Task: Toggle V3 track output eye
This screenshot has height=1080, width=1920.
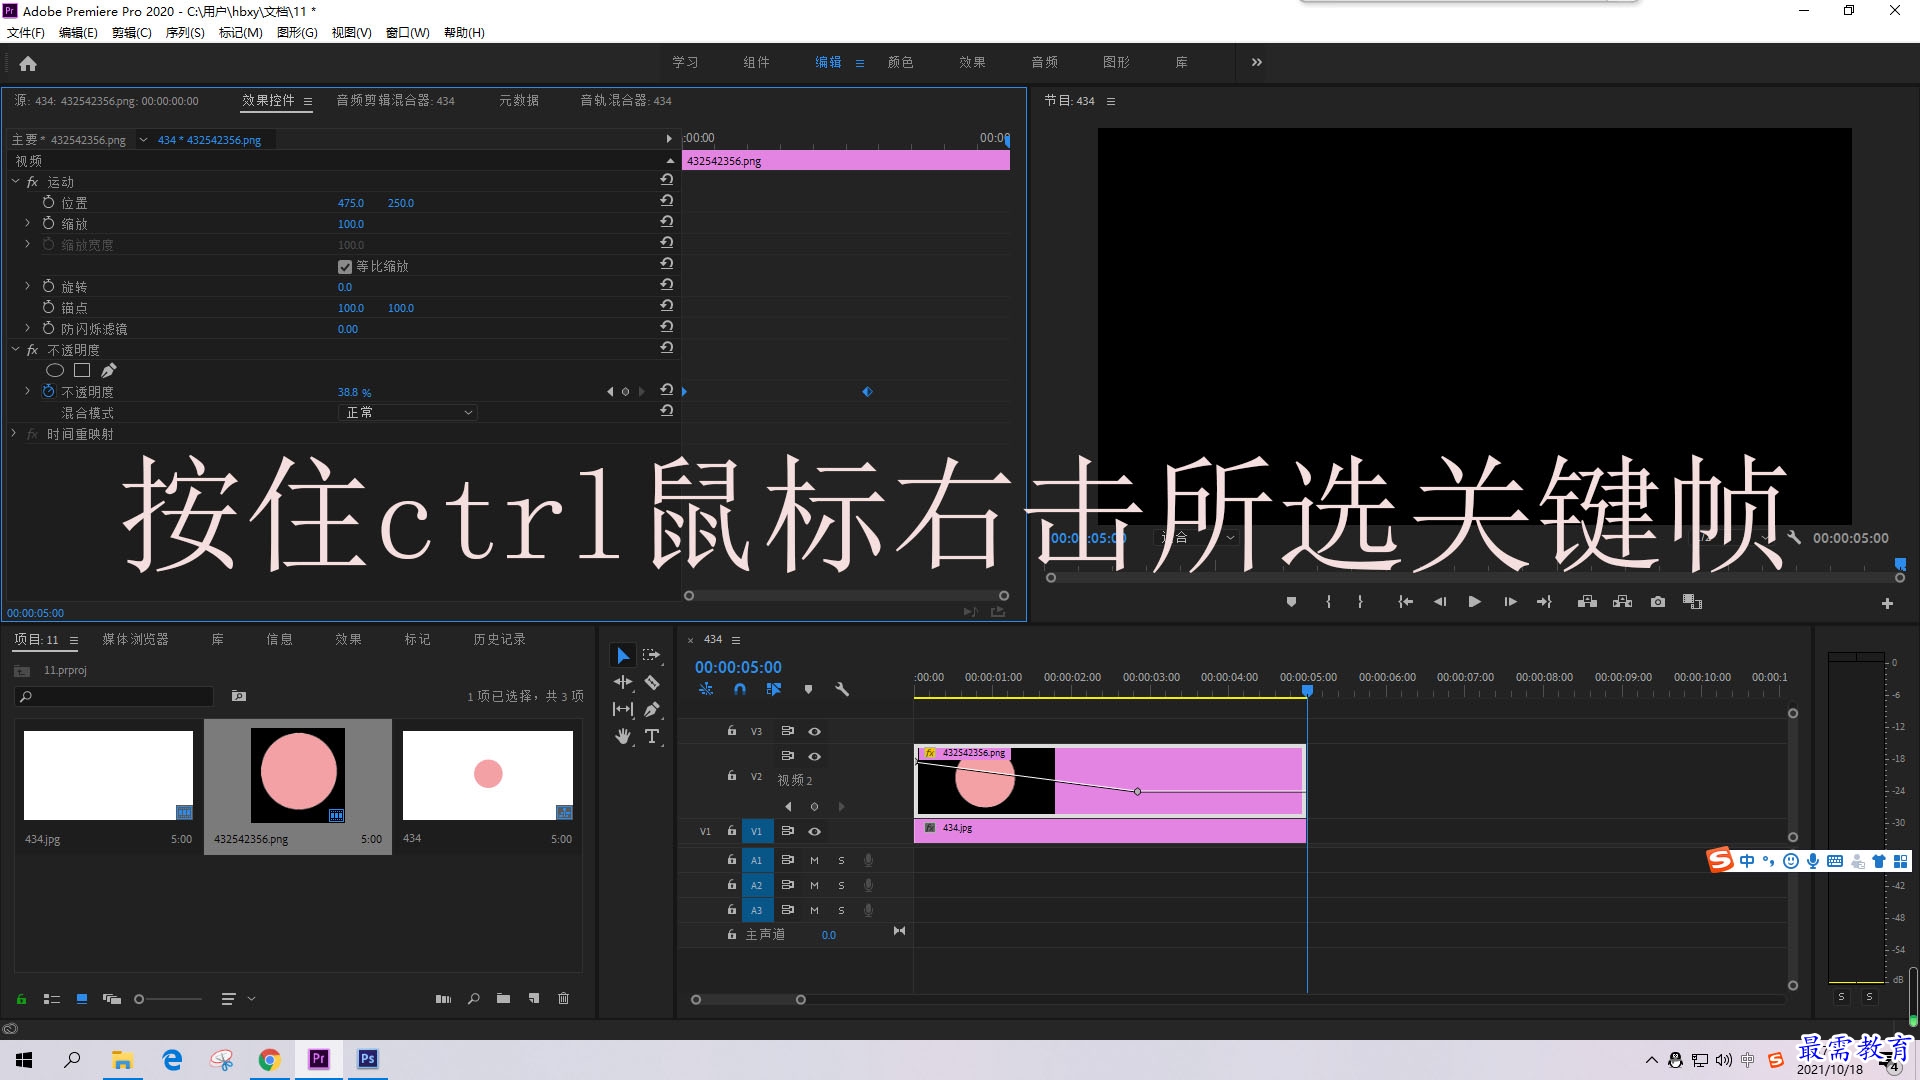Action: (x=814, y=732)
